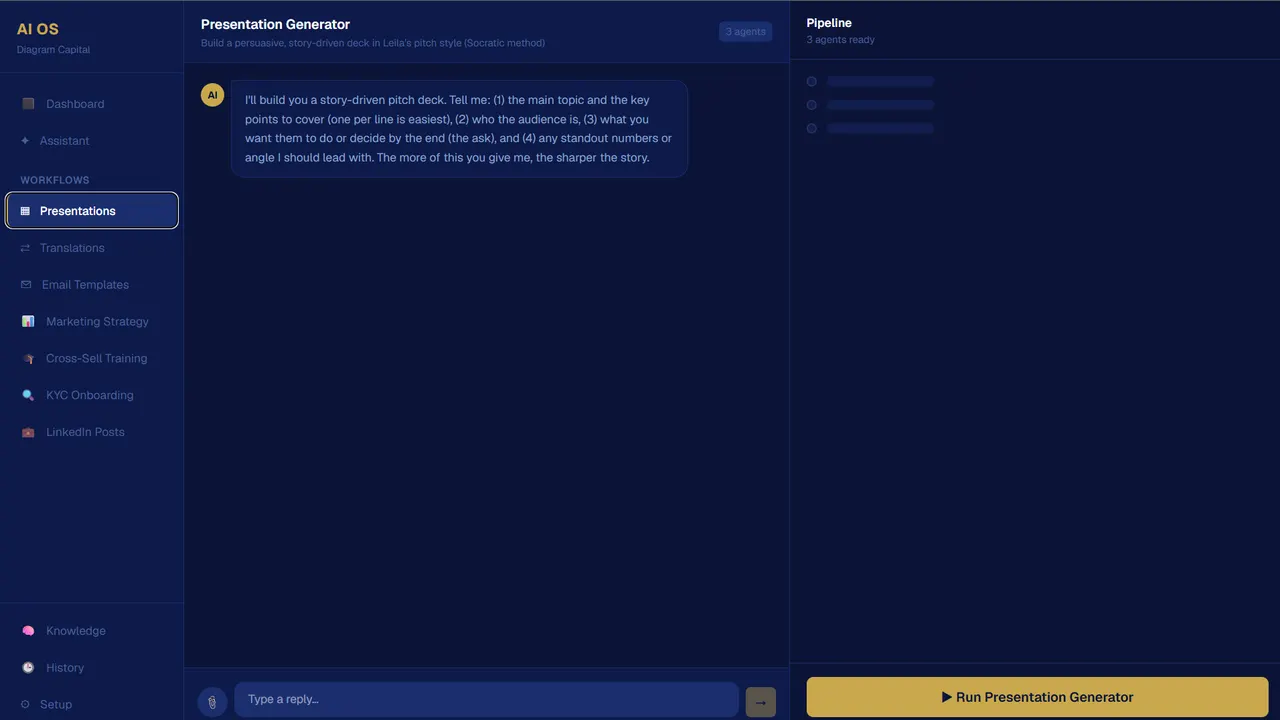Open the Knowledge section

click(x=92, y=631)
